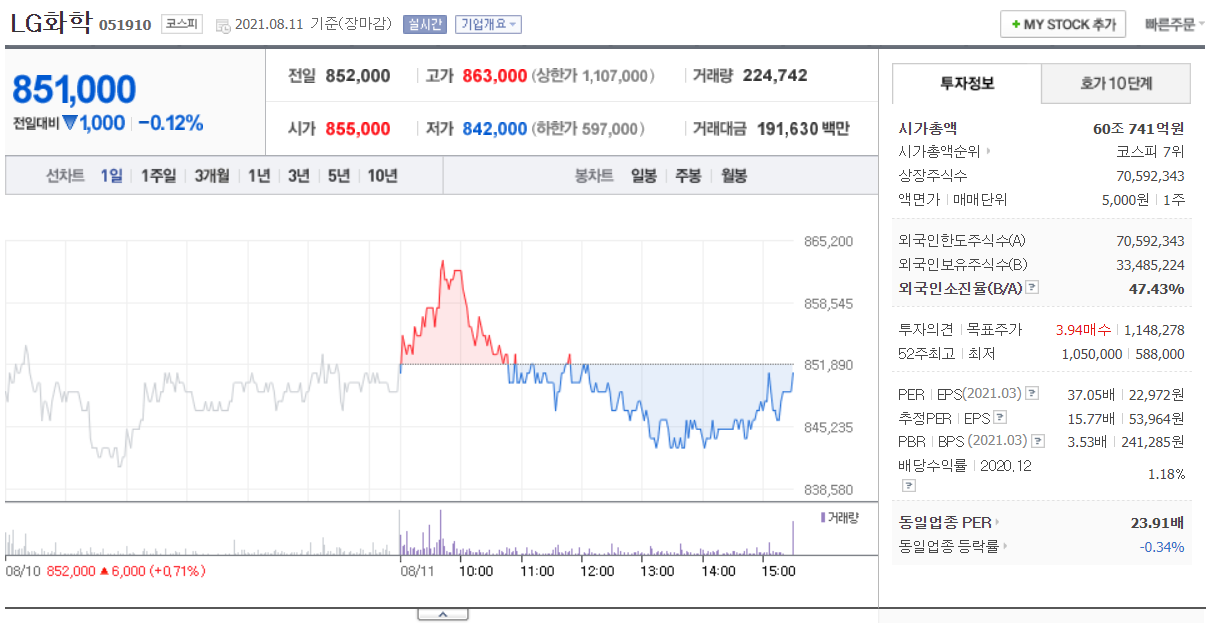Click chart axis label 851,890
Viewport: 1211px width, 623px height.
[829, 365]
